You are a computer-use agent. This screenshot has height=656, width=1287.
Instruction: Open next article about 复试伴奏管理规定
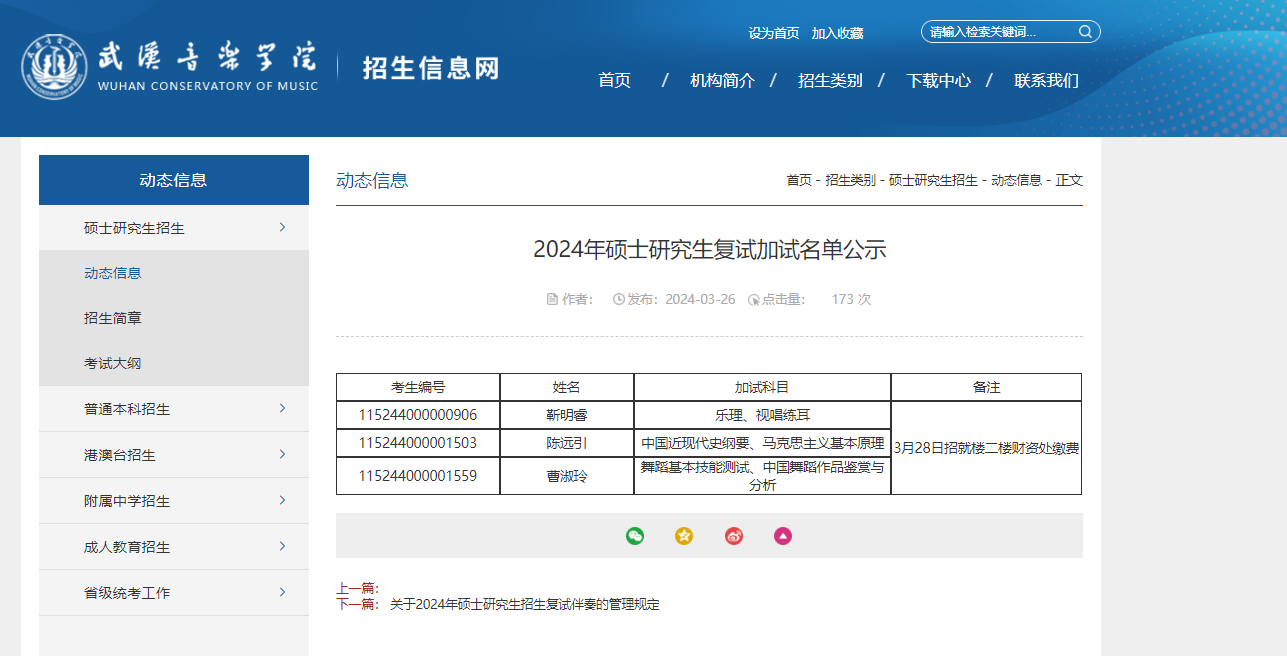[x=524, y=604]
